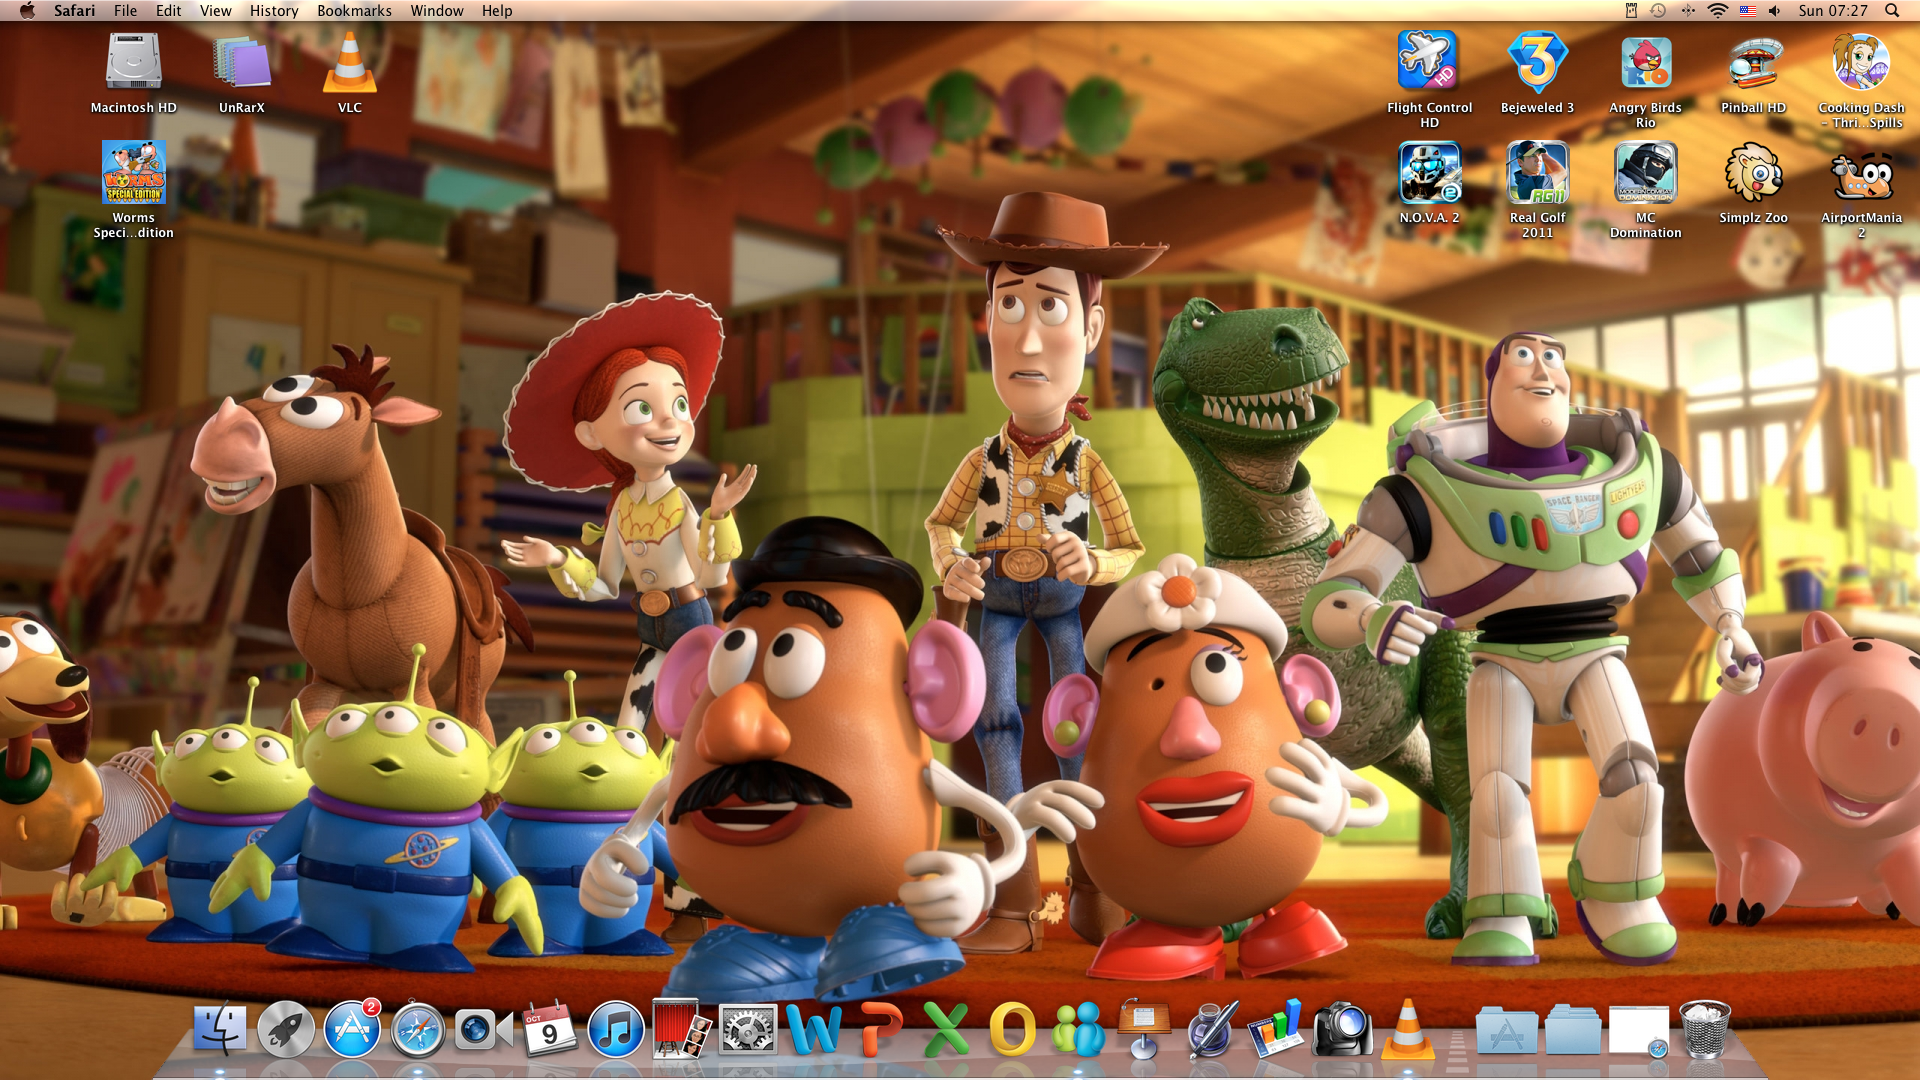Open the Applications folder stack in the dock

tap(1506, 1032)
